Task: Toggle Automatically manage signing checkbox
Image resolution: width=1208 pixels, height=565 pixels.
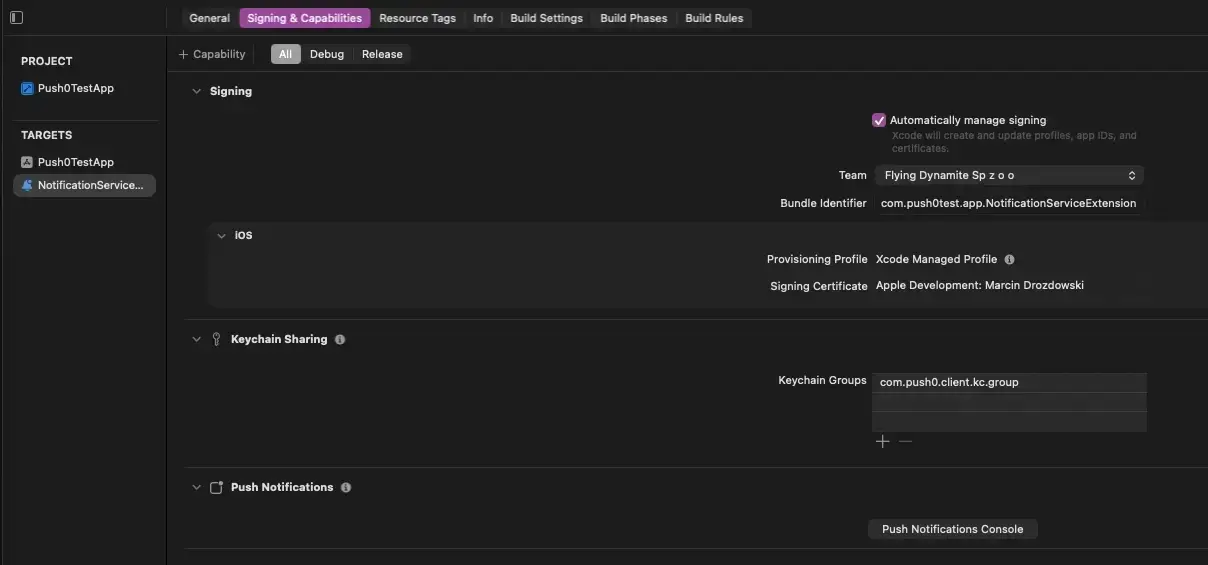Action: point(879,120)
